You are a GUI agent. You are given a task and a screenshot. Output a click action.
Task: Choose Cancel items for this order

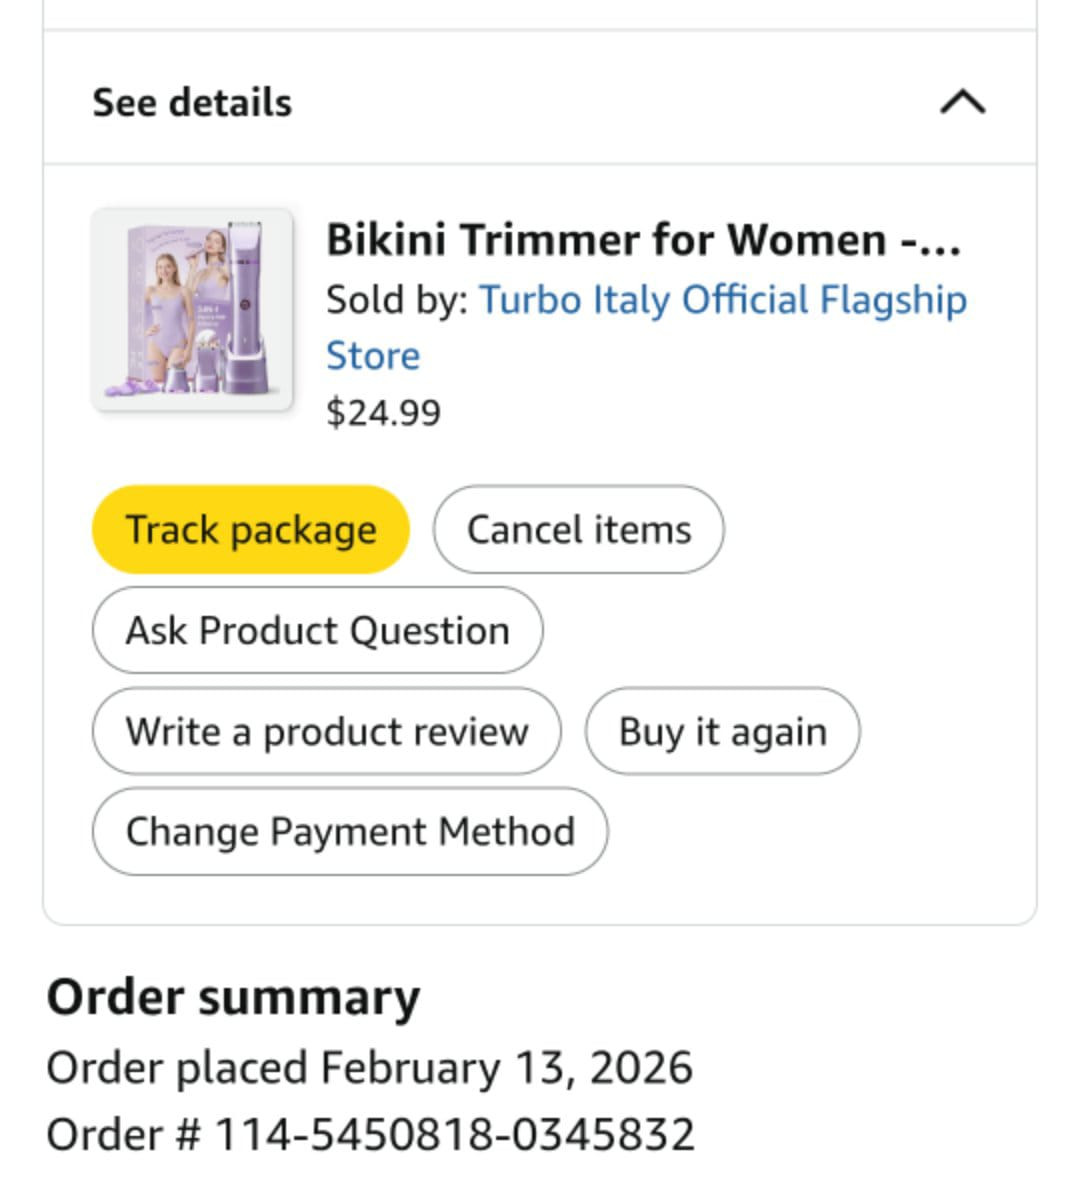(x=578, y=529)
